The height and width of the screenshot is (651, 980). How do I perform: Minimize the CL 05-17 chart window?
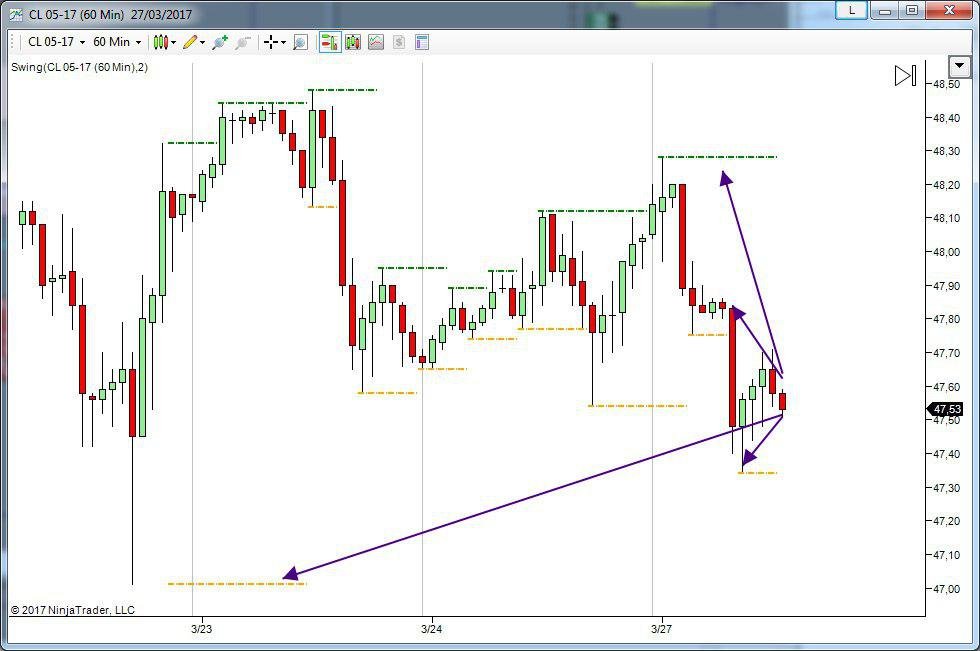pyautogui.click(x=884, y=11)
